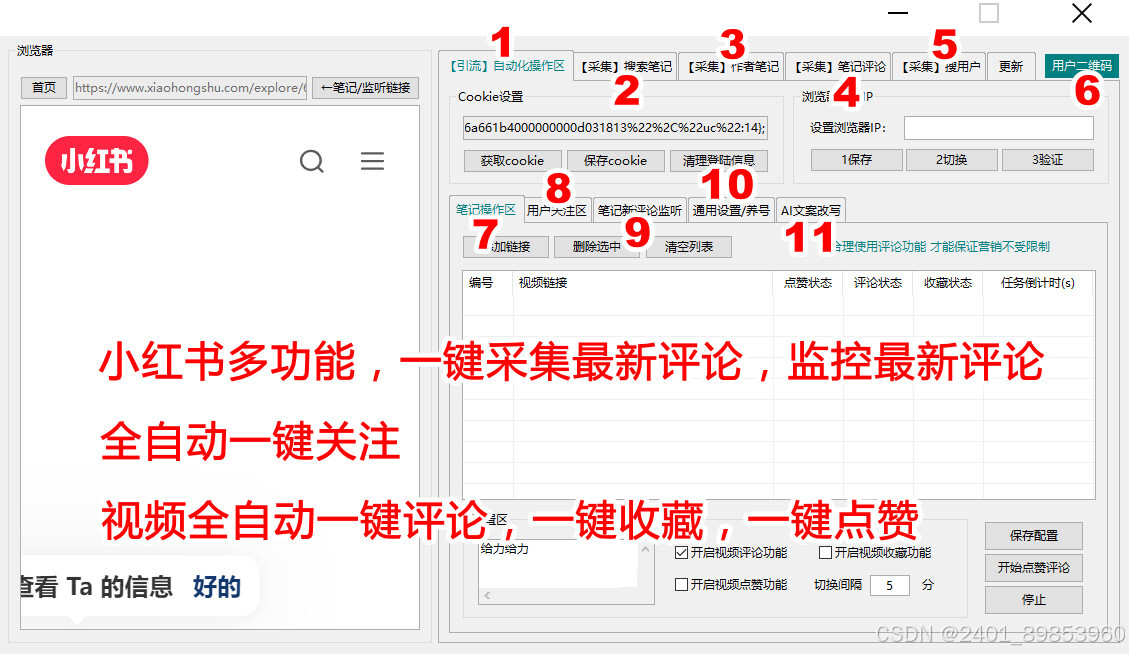Select the 笔记新评论监听 sub-tab
The height and width of the screenshot is (654, 1129).
[639, 210]
